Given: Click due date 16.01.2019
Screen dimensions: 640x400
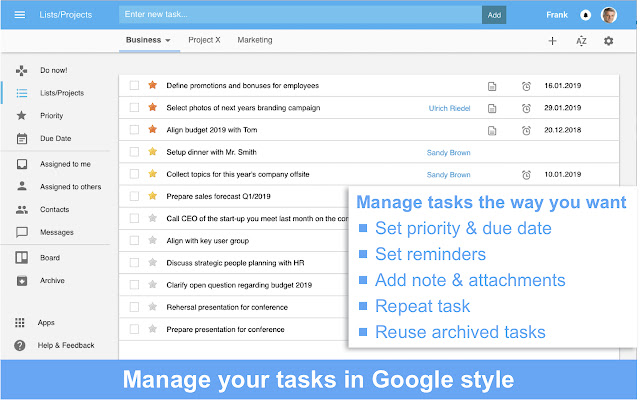Looking at the screenshot, I should tap(562, 86).
